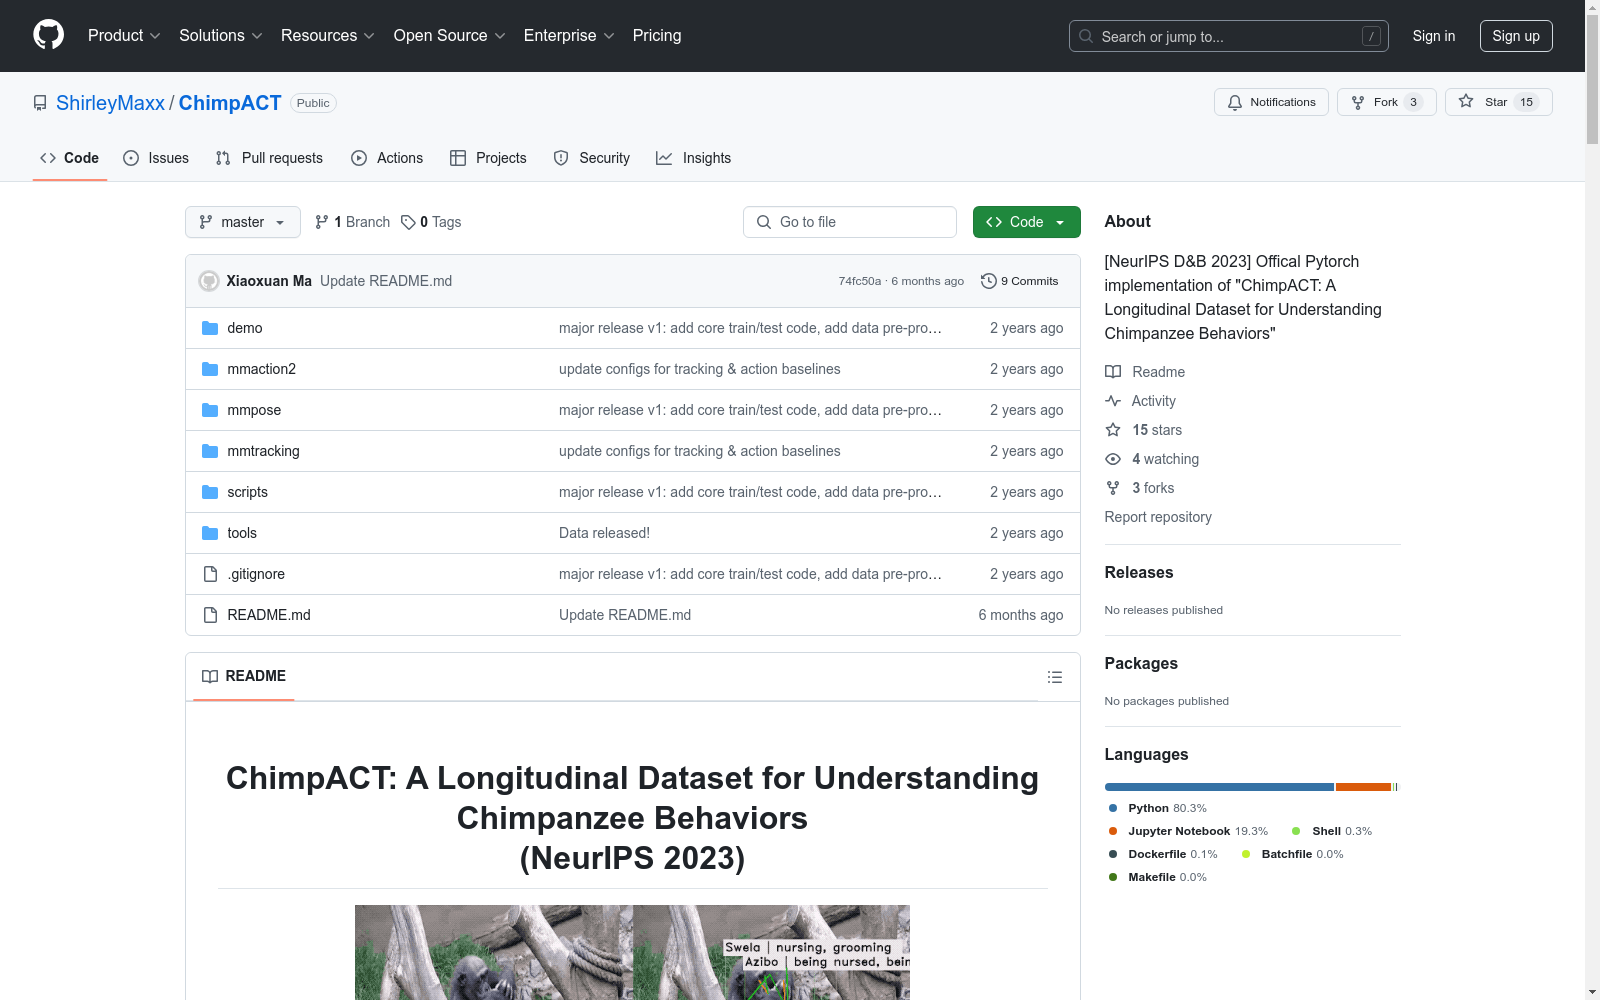
Task: Click the eye icon beside 4 watching
Action: tap(1113, 459)
